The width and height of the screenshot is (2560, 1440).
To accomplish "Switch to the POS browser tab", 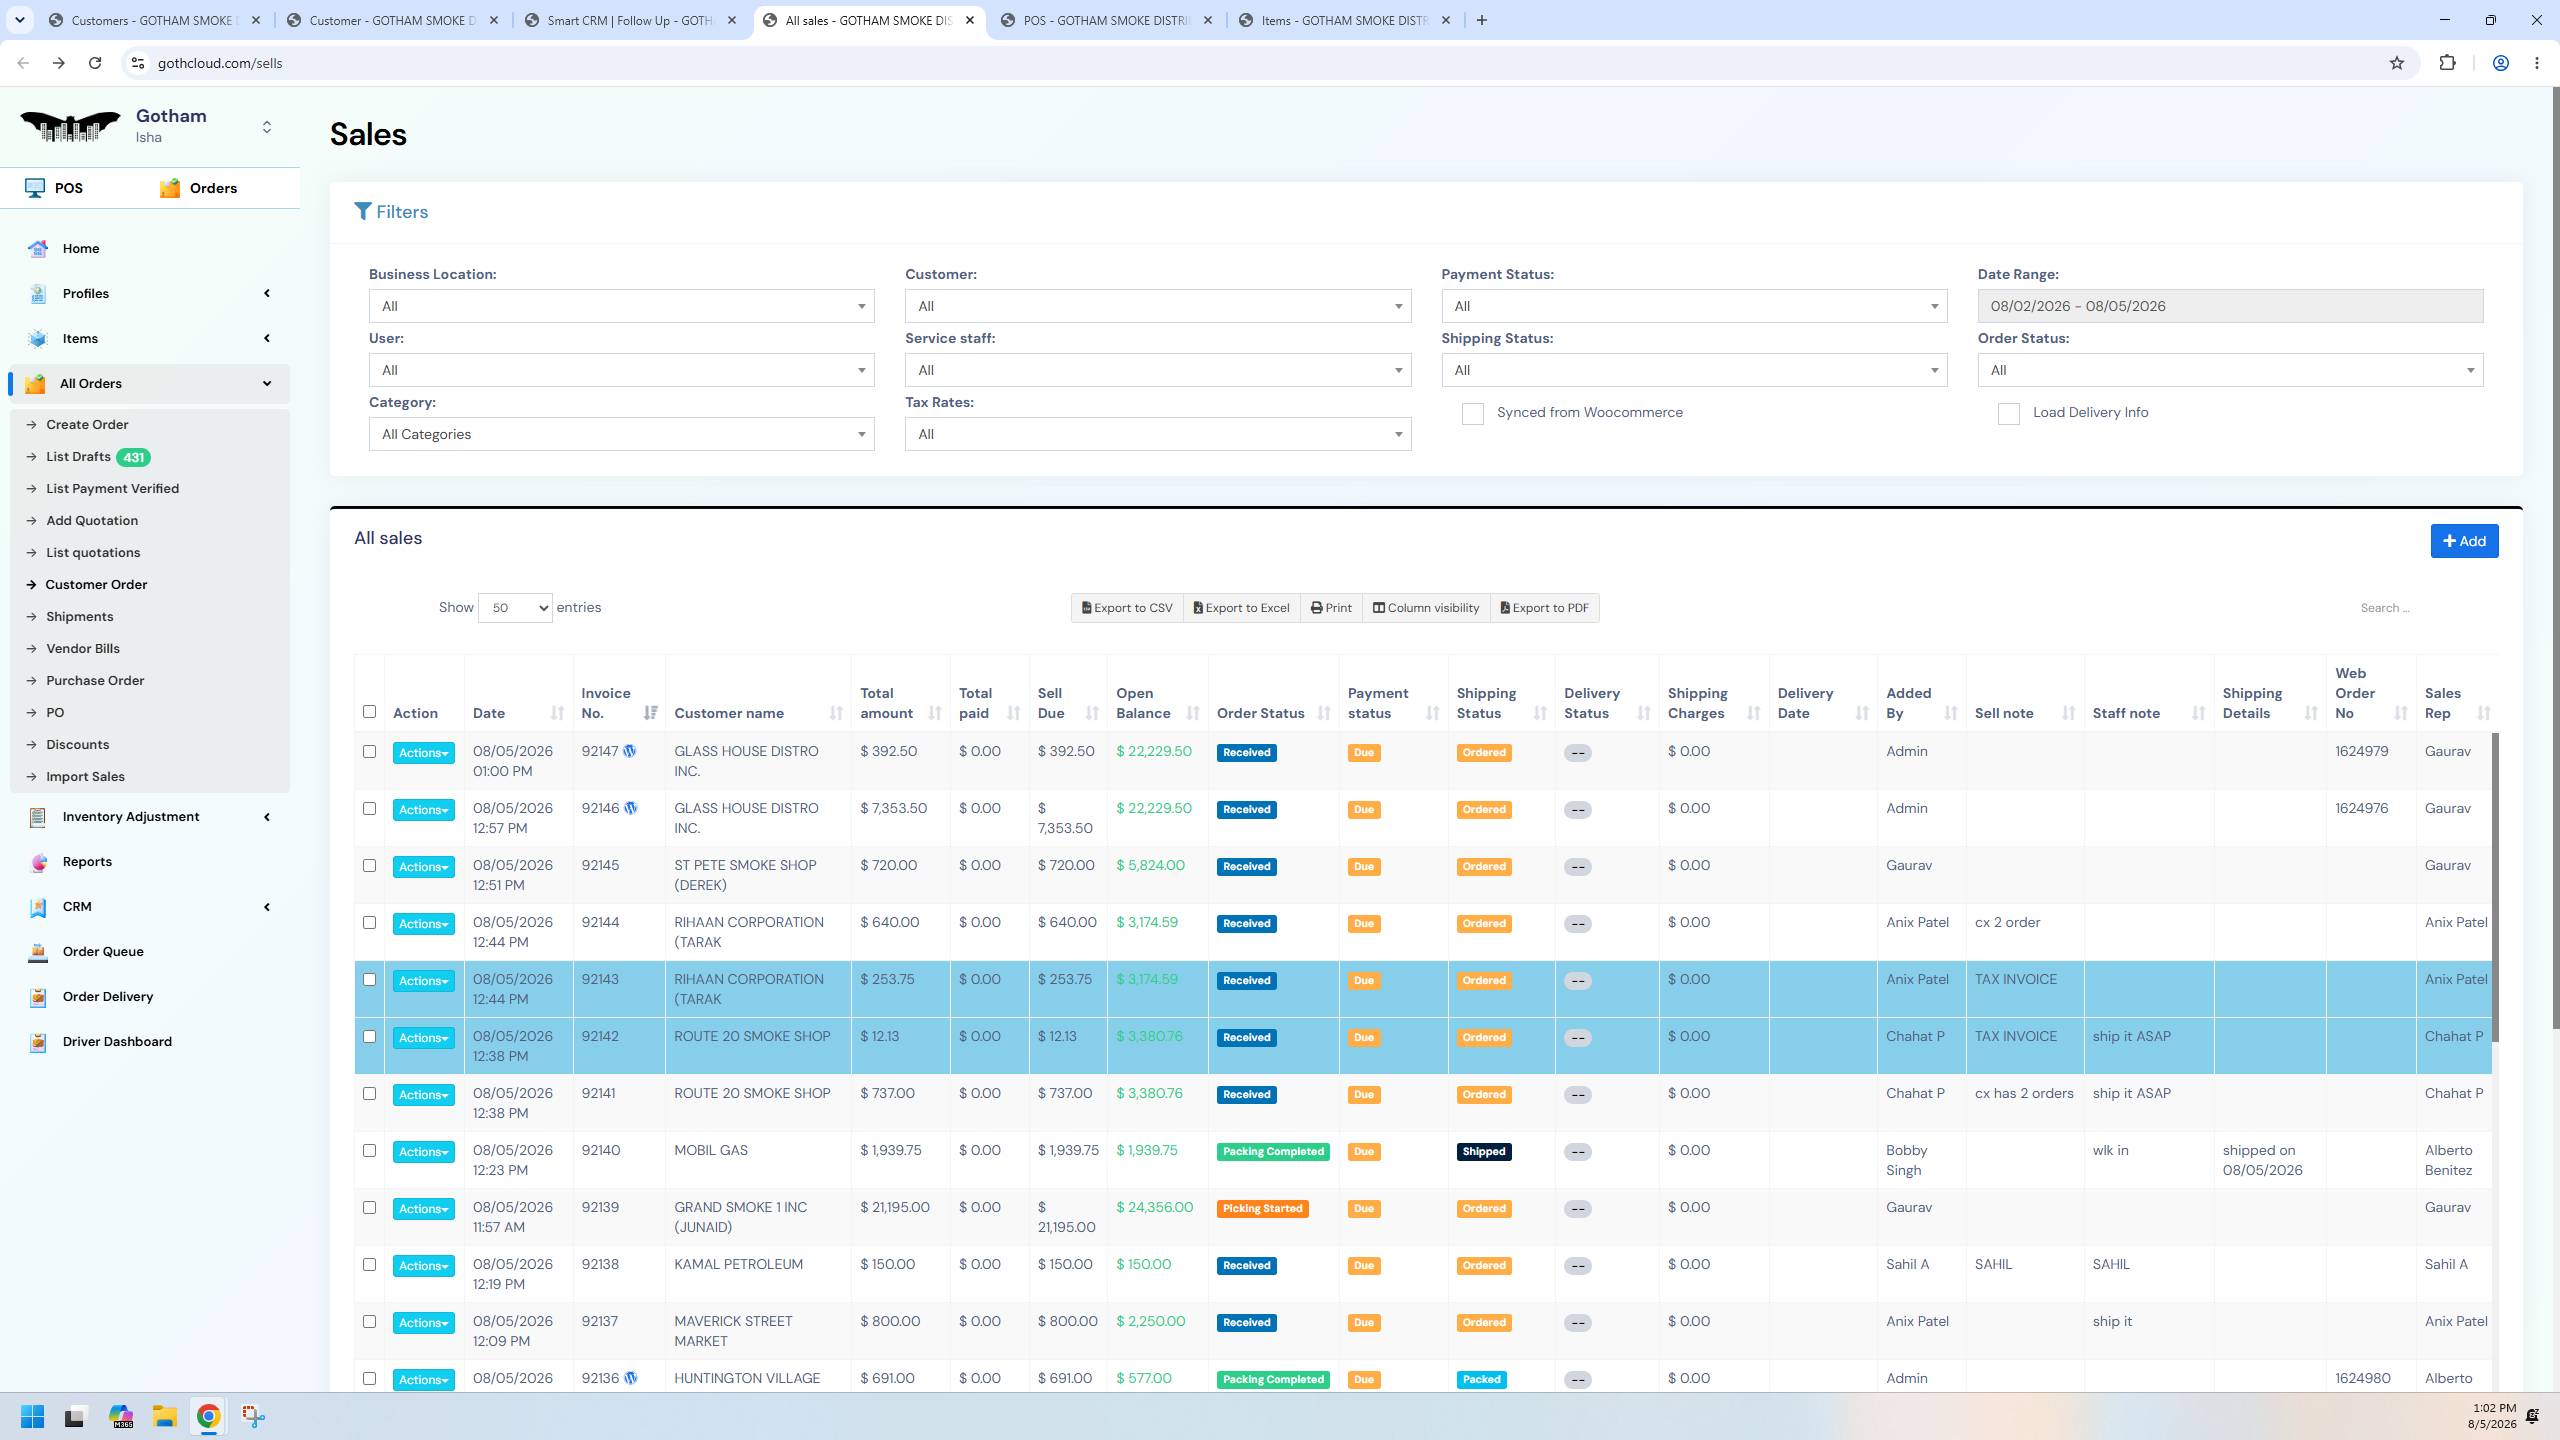I will click(1105, 20).
